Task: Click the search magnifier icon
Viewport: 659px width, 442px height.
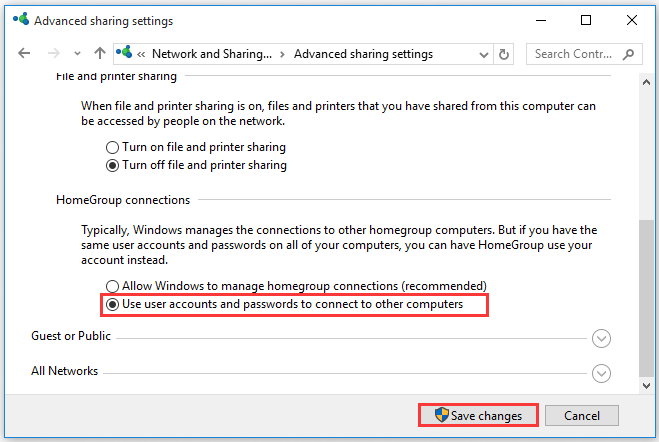Action: click(x=628, y=54)
